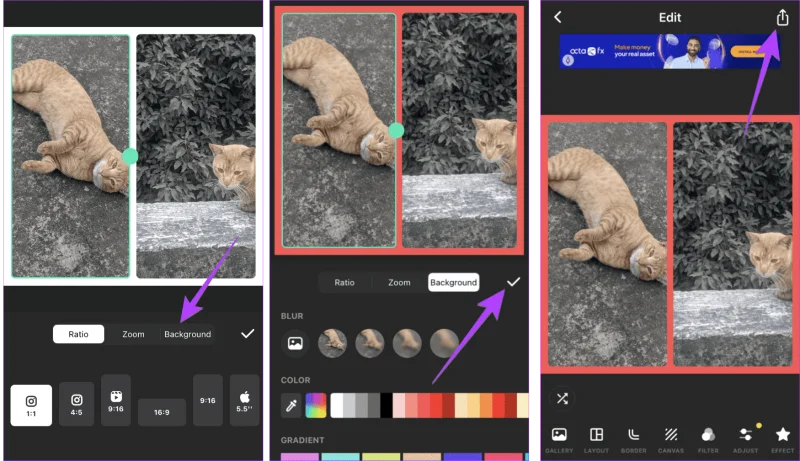The image size is (800, 461).
Task: Choose the pale pink color swatch
Action: (x=399, y=405)
